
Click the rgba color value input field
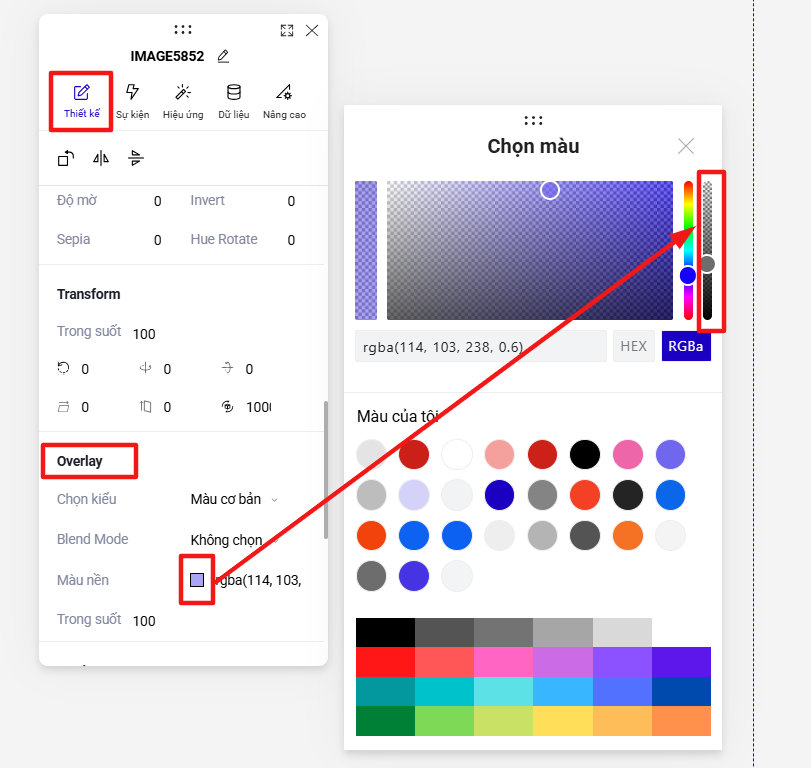coord(480,347)
